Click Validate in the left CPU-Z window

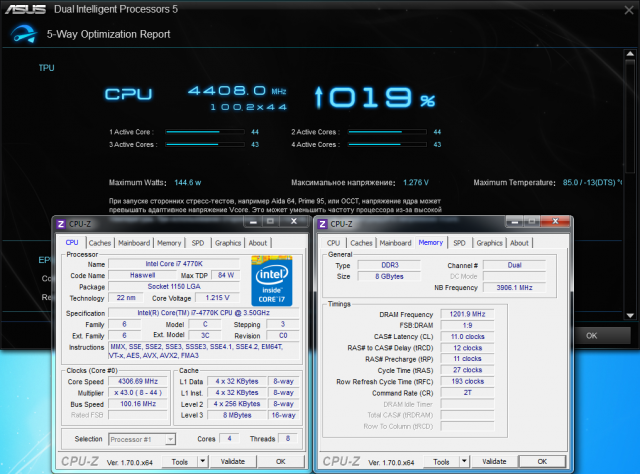pyautogui.click(x=233, y=462)
